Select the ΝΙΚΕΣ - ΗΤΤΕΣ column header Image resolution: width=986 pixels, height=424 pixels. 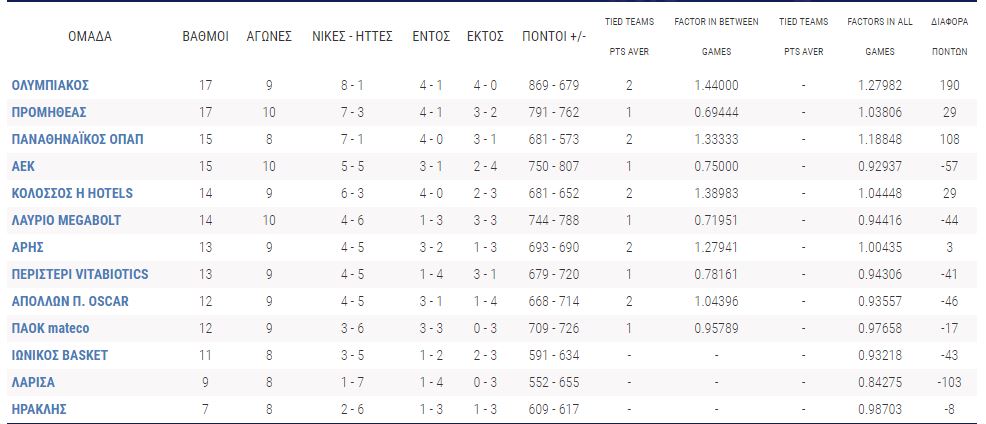tap(351, 36)
